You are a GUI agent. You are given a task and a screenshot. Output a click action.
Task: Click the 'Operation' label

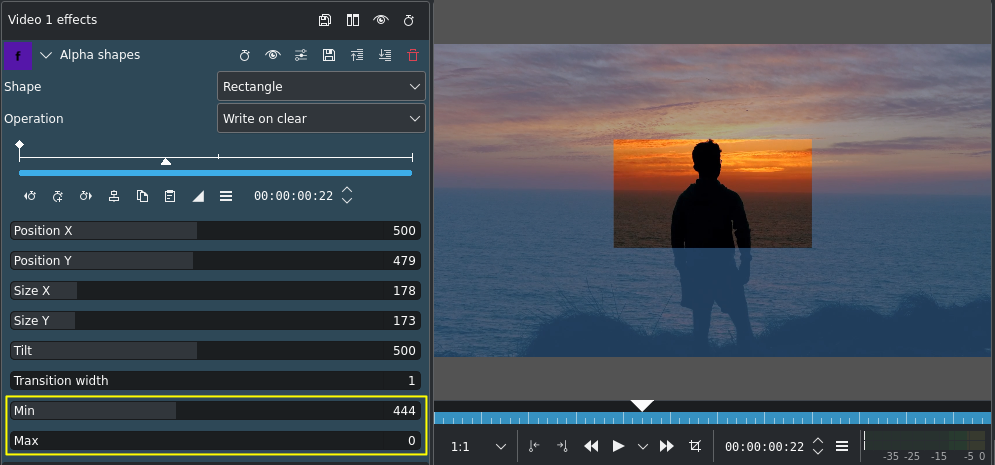pyautogui.click(x=34, y=119)
